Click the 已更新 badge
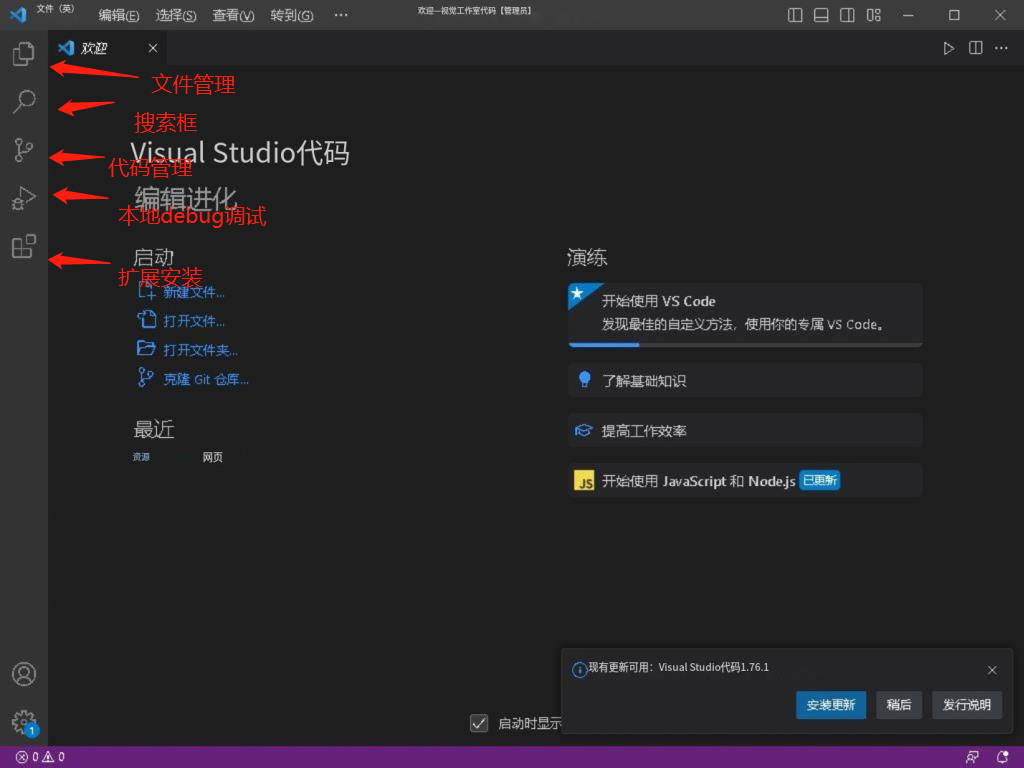The height and width of the screenshot is (768, 1024). (820, 481)
